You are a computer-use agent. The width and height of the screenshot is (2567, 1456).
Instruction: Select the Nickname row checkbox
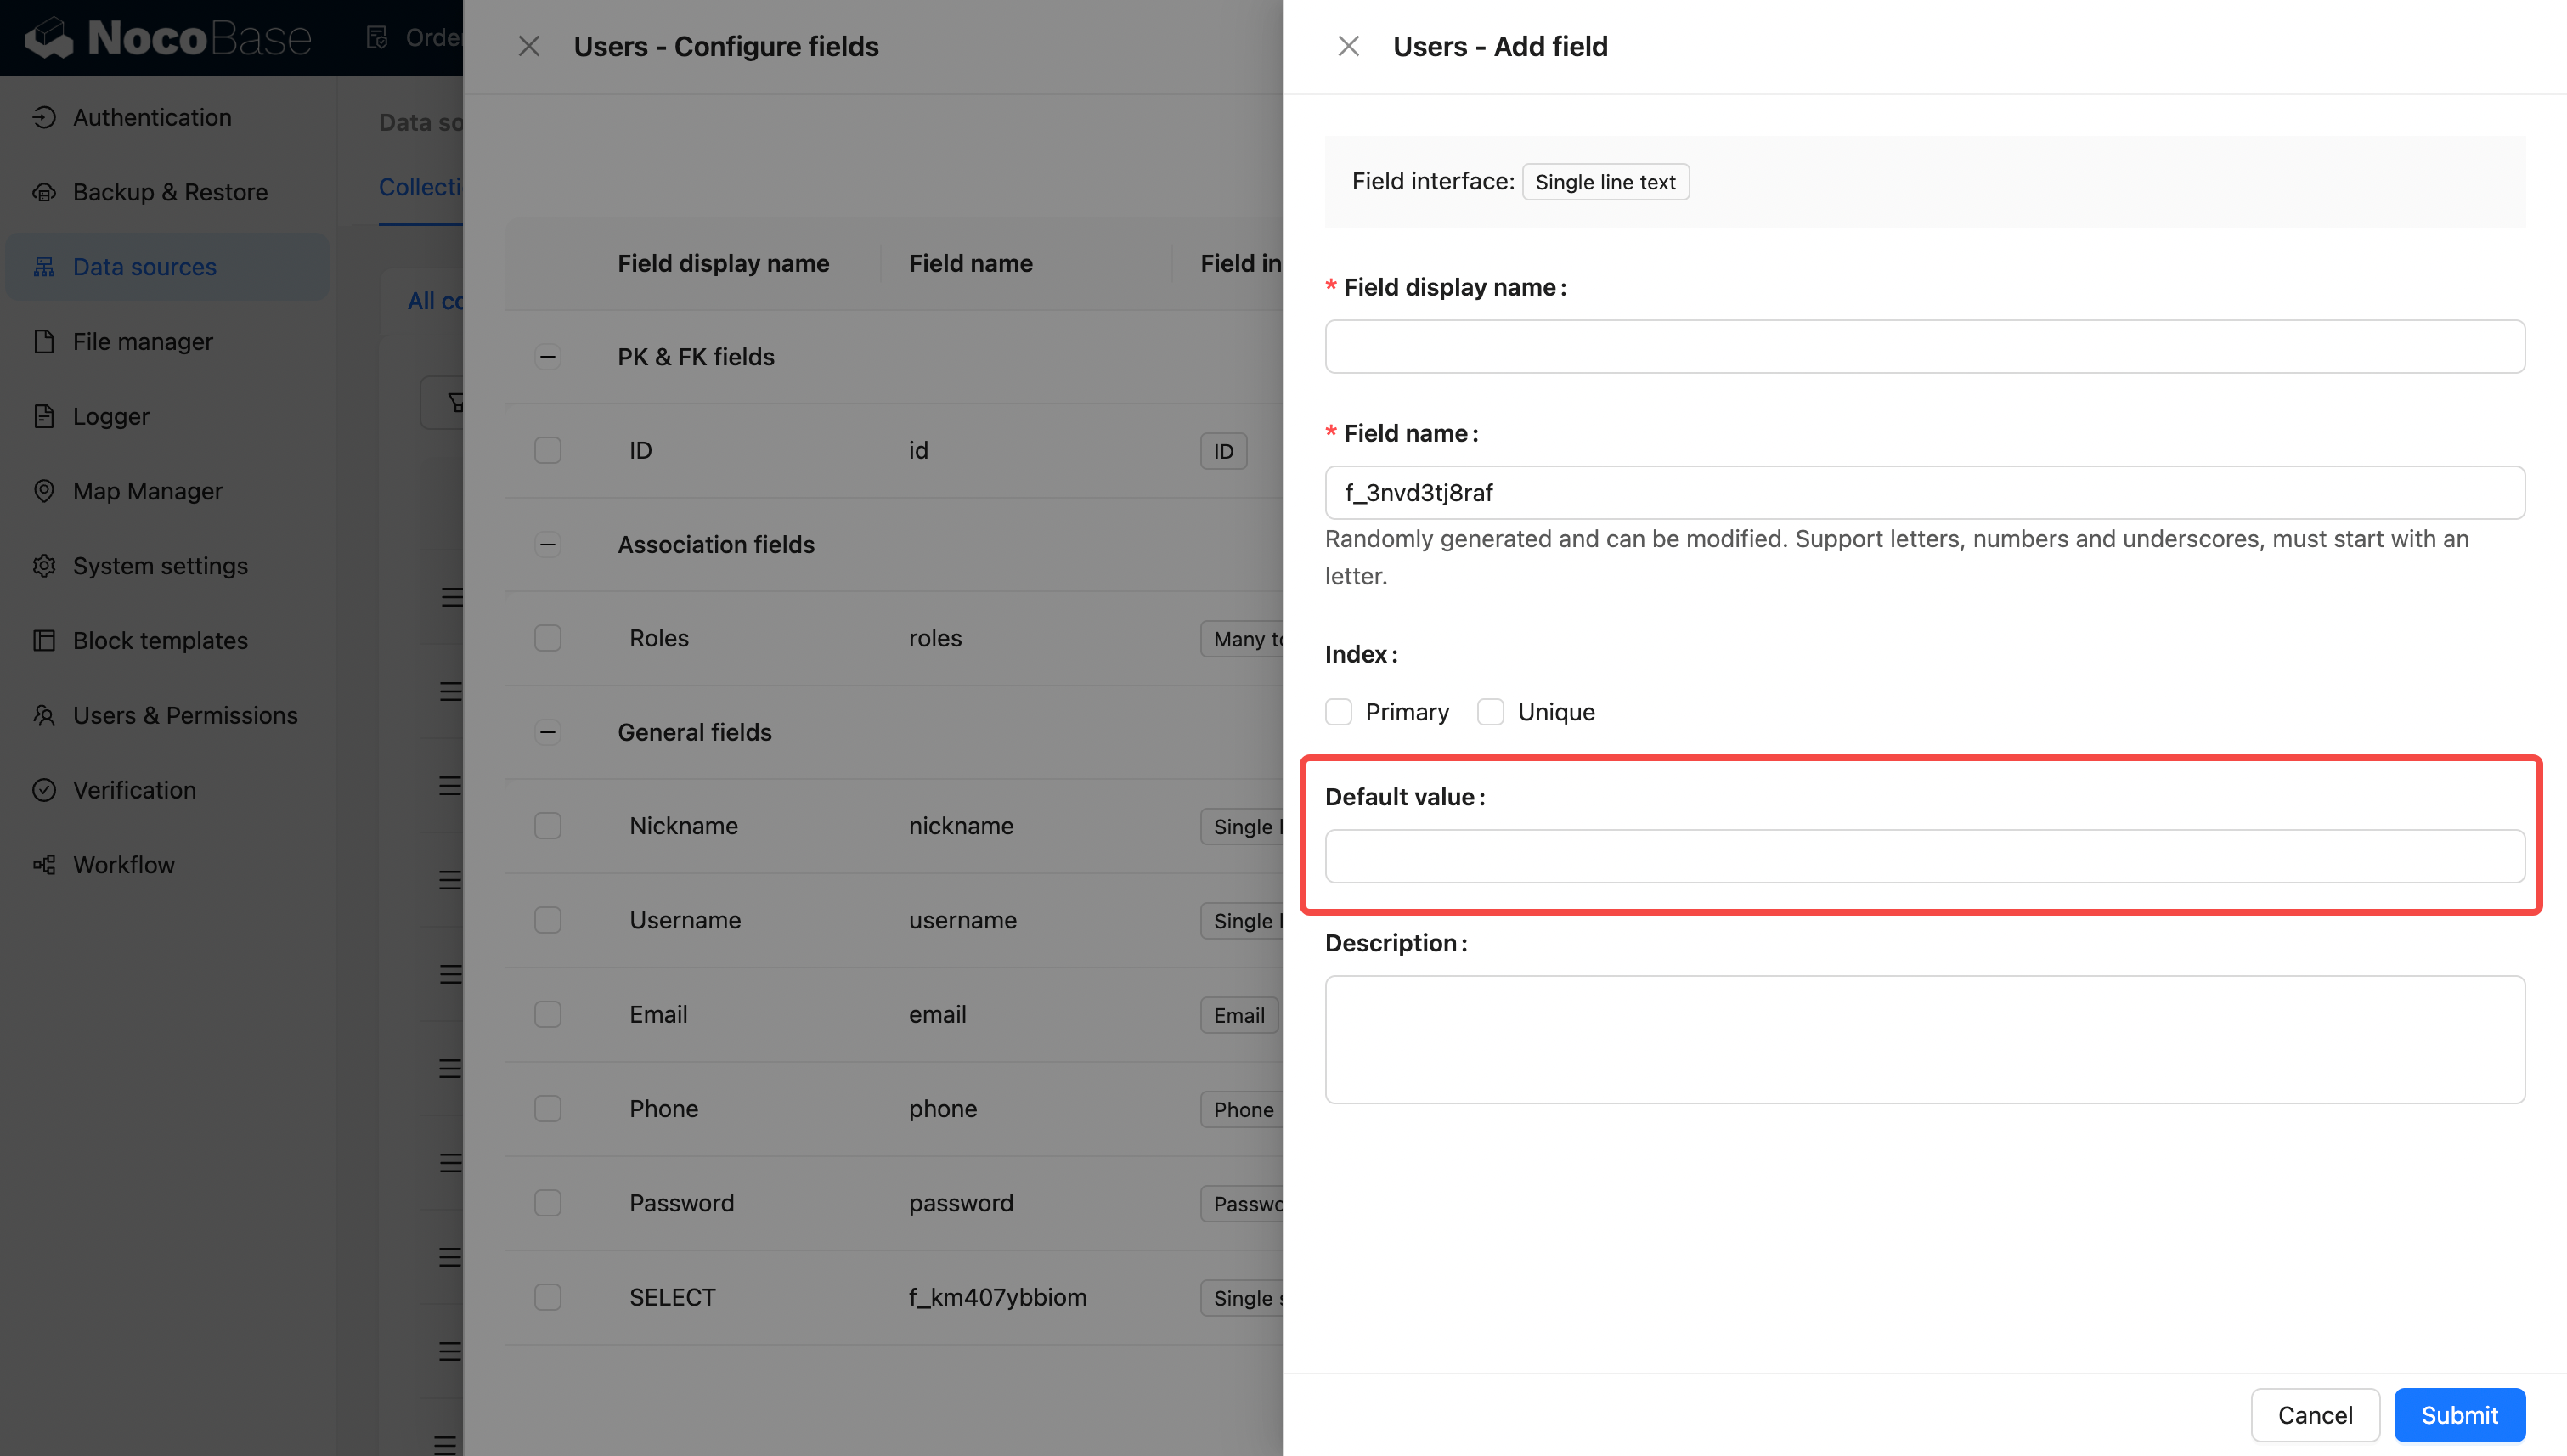click(x=547, y=826)
